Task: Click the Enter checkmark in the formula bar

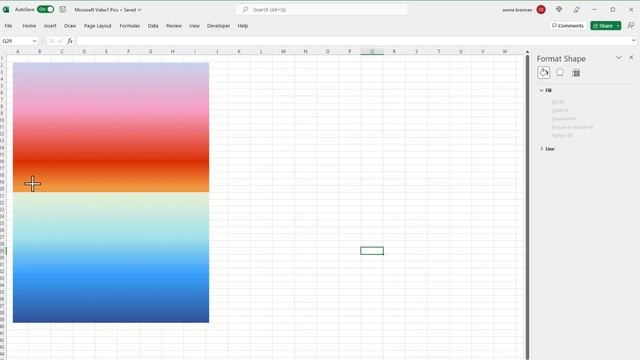Action: tap(60, 41)
